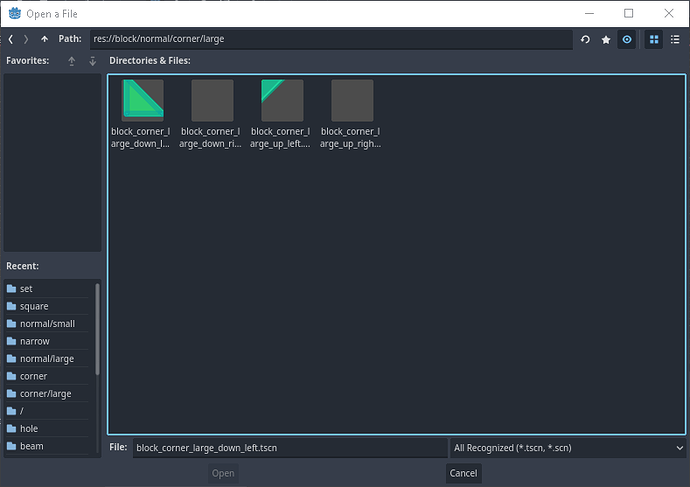Open recent folder 'corner/large'
This screenshot has height=487, width=690.
pyautogui.click(x=48, y=394)
